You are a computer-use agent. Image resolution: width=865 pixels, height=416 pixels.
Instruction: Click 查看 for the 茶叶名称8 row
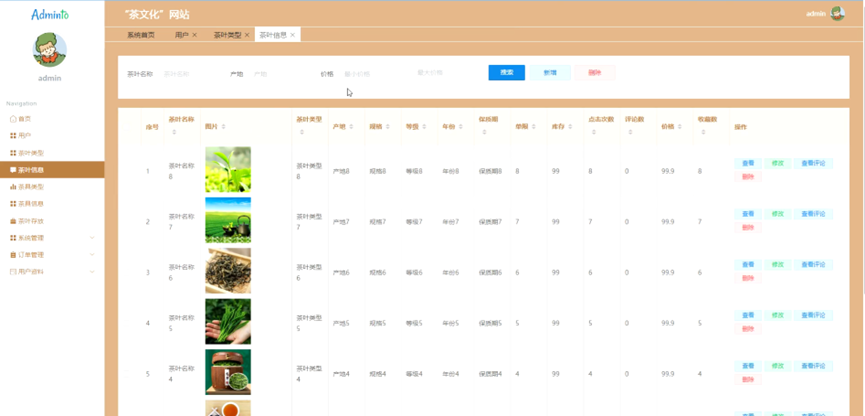[x=748, y=163]
